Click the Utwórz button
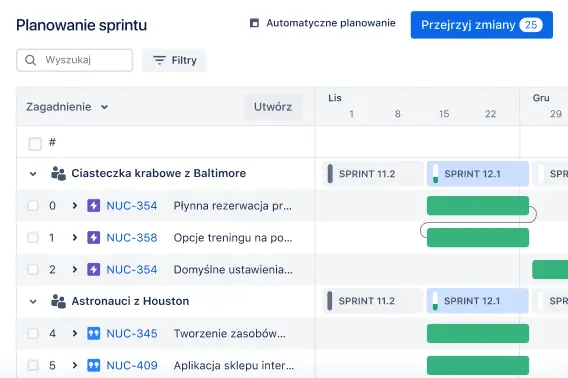This screenshot has width=568, height=378. (273, 107)
